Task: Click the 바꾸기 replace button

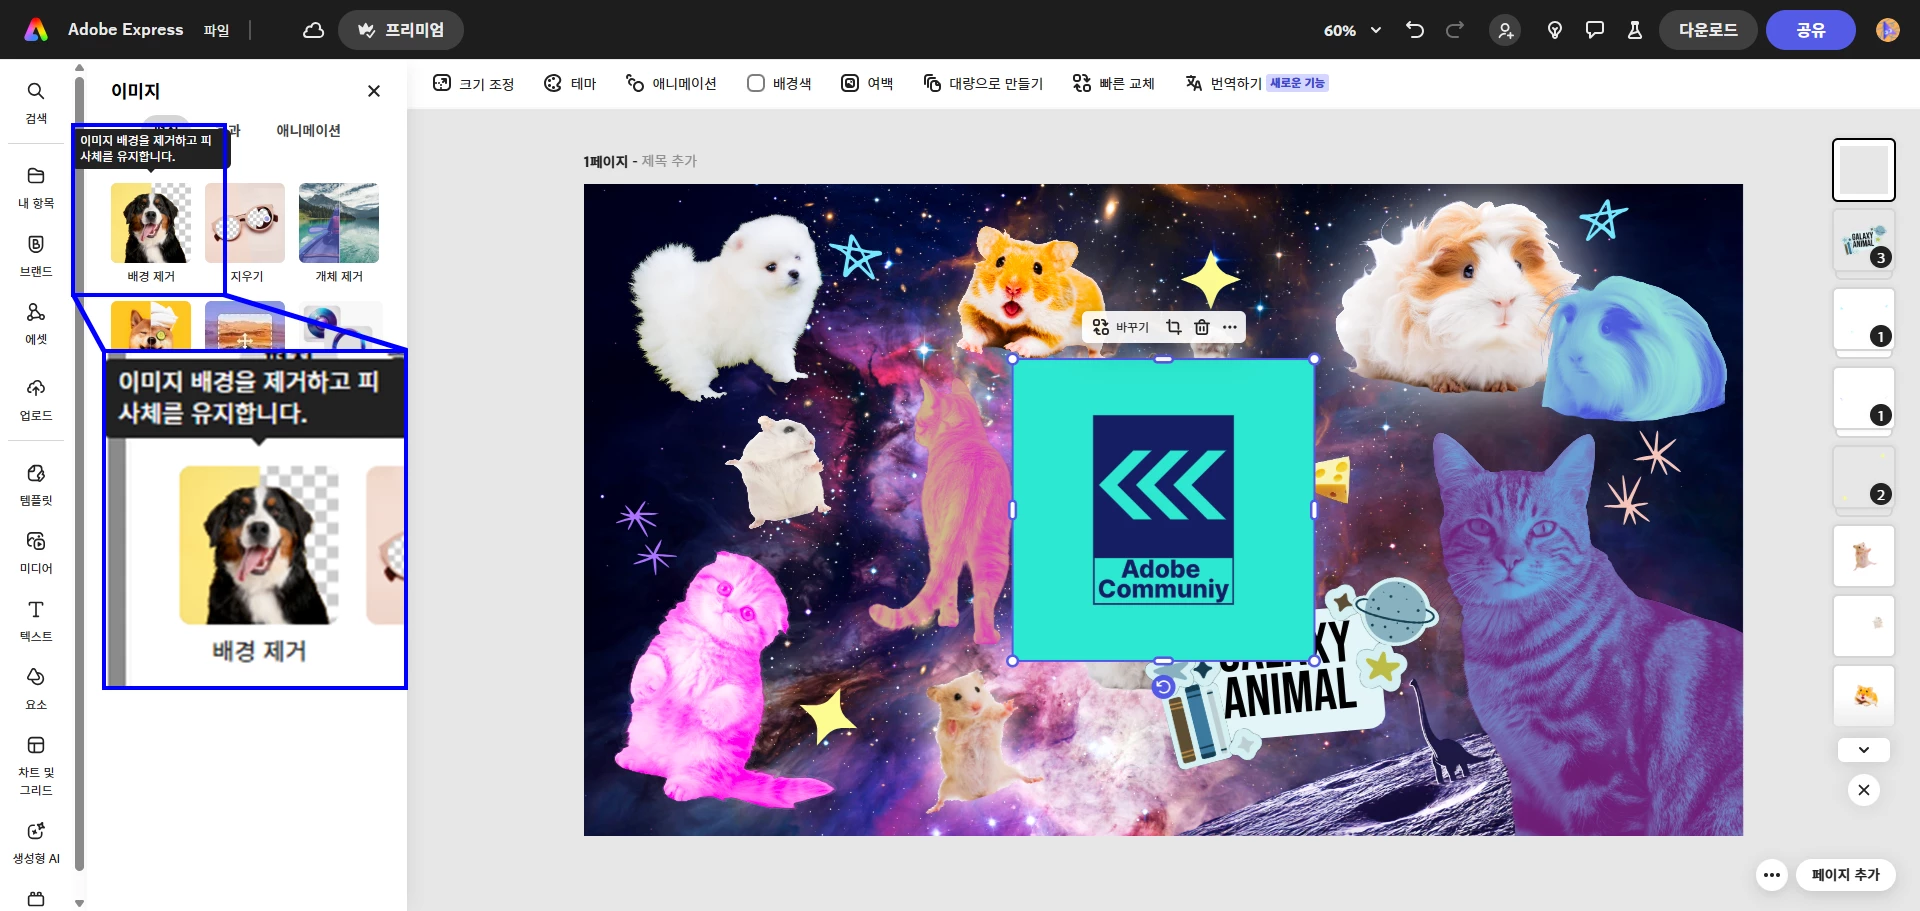Action: point(1121,327)
